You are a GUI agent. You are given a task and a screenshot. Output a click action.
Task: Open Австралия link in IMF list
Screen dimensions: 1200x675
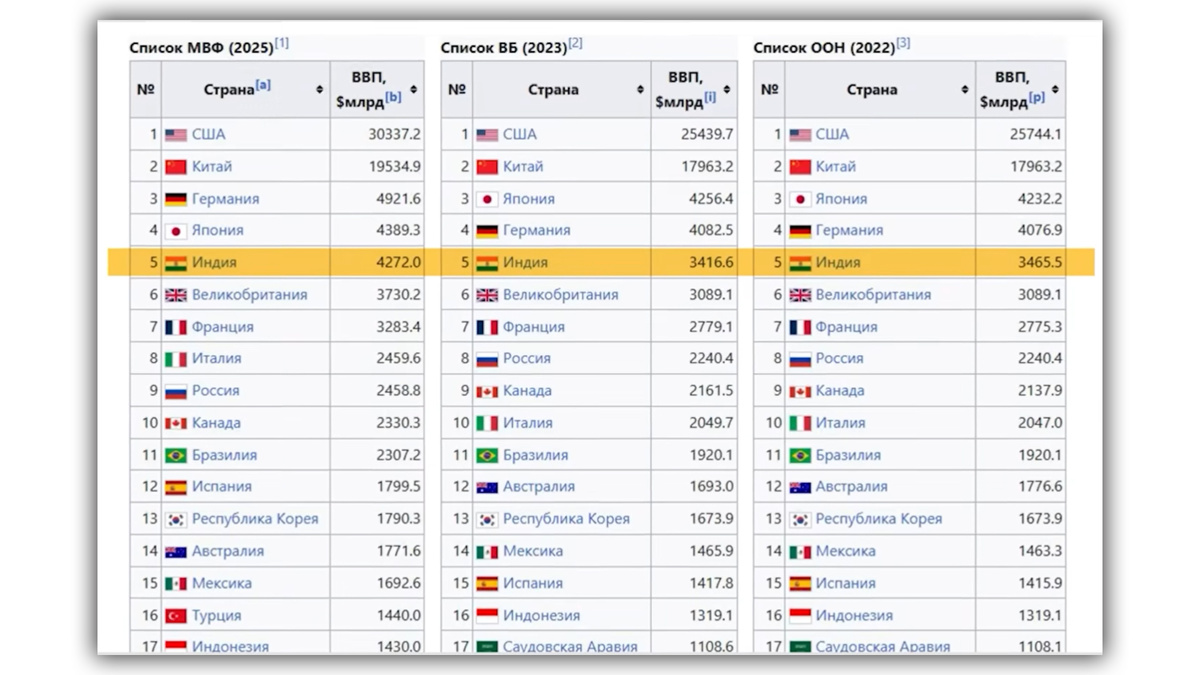(228, 550)
